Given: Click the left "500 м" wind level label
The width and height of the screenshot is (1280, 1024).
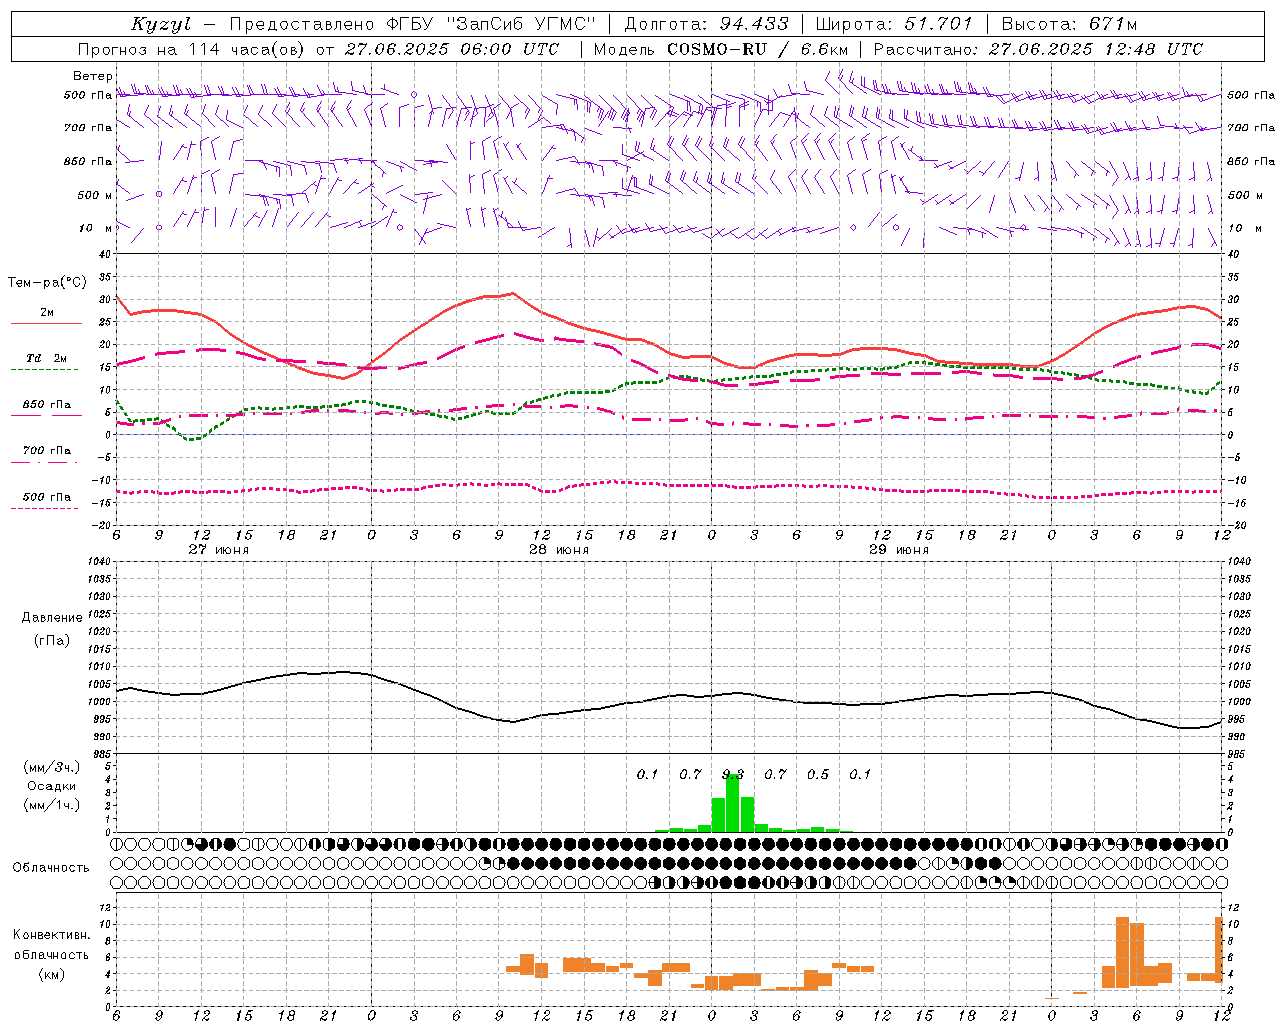Looking at the screenshot, I should point(94,195).
